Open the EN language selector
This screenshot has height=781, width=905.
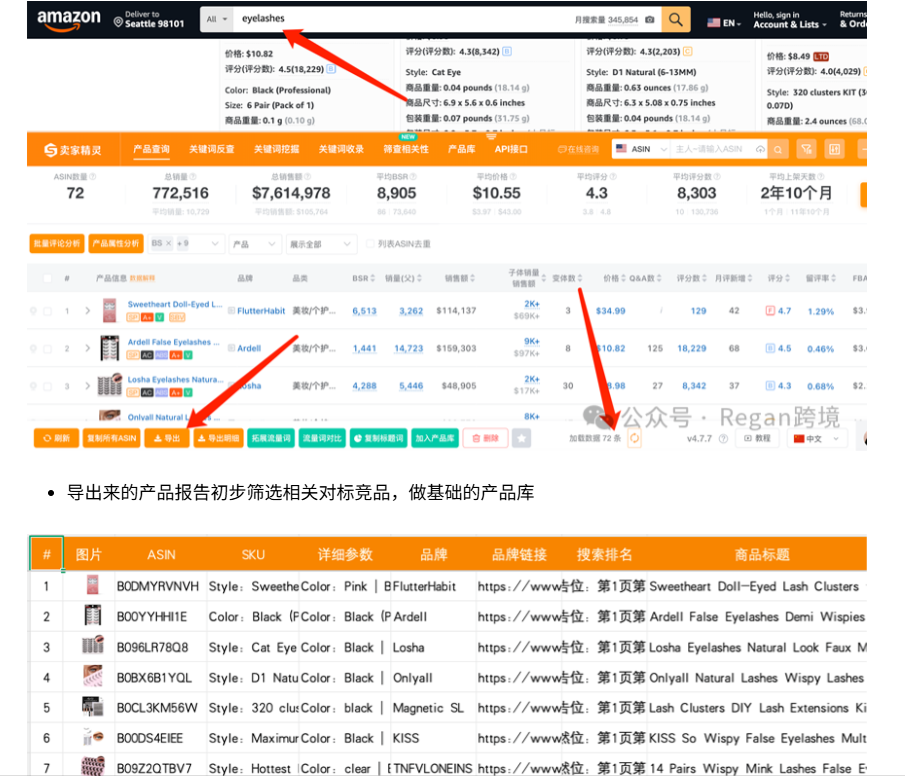tap(724, 23)
